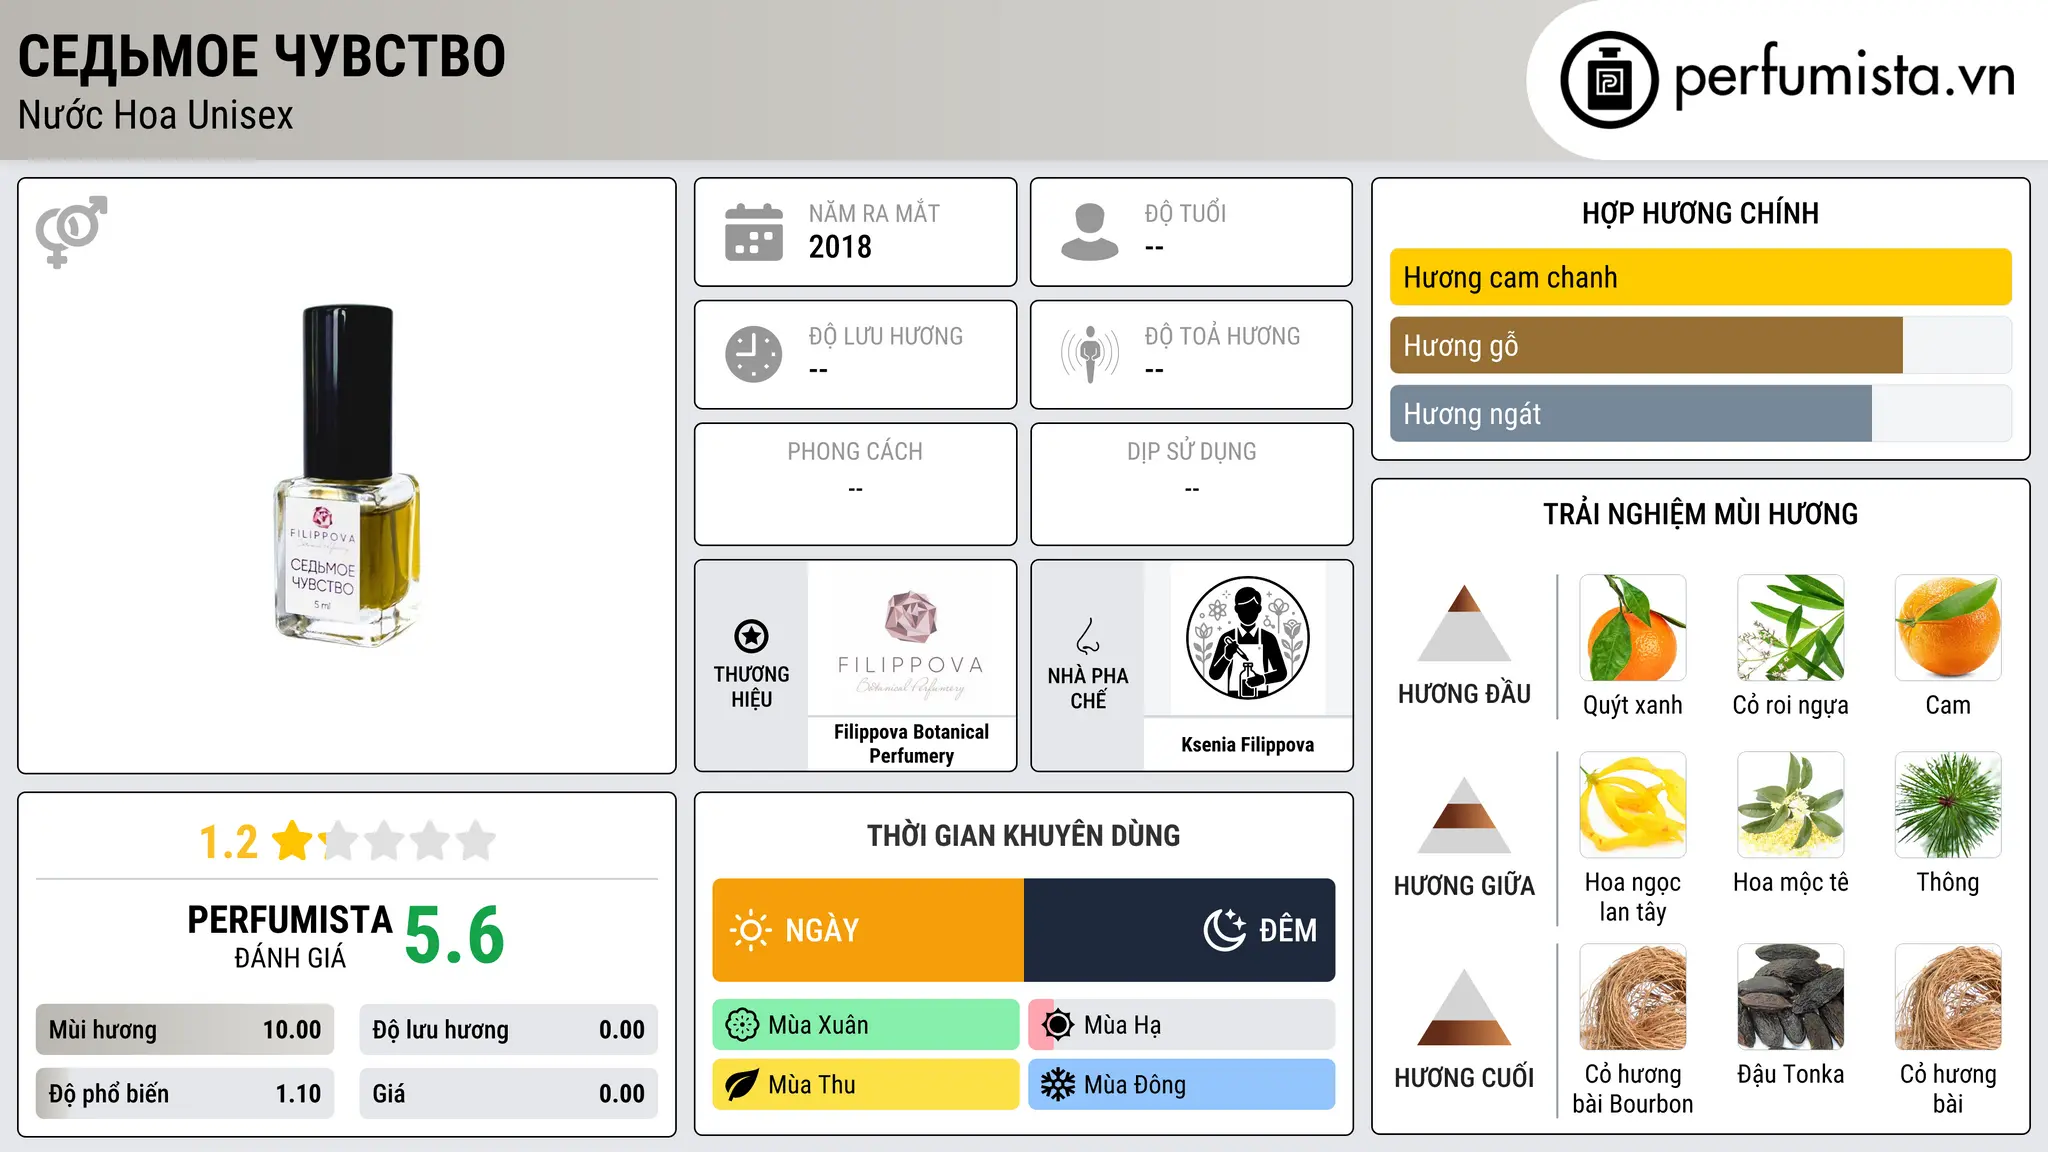This screenshot has height=1152, width=2048.
Task: Open the Filippova Botanical Perfumery brand link
Action: coord(911,744)
